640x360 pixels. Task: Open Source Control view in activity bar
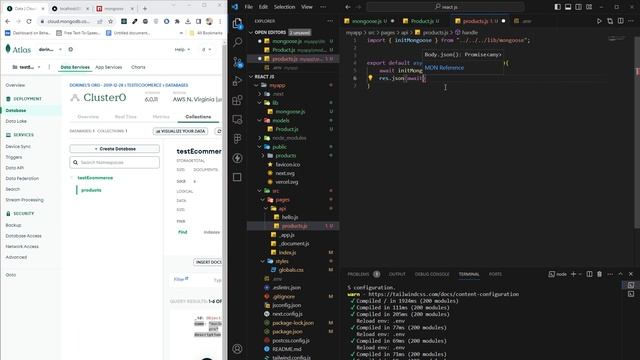[237, 62]
